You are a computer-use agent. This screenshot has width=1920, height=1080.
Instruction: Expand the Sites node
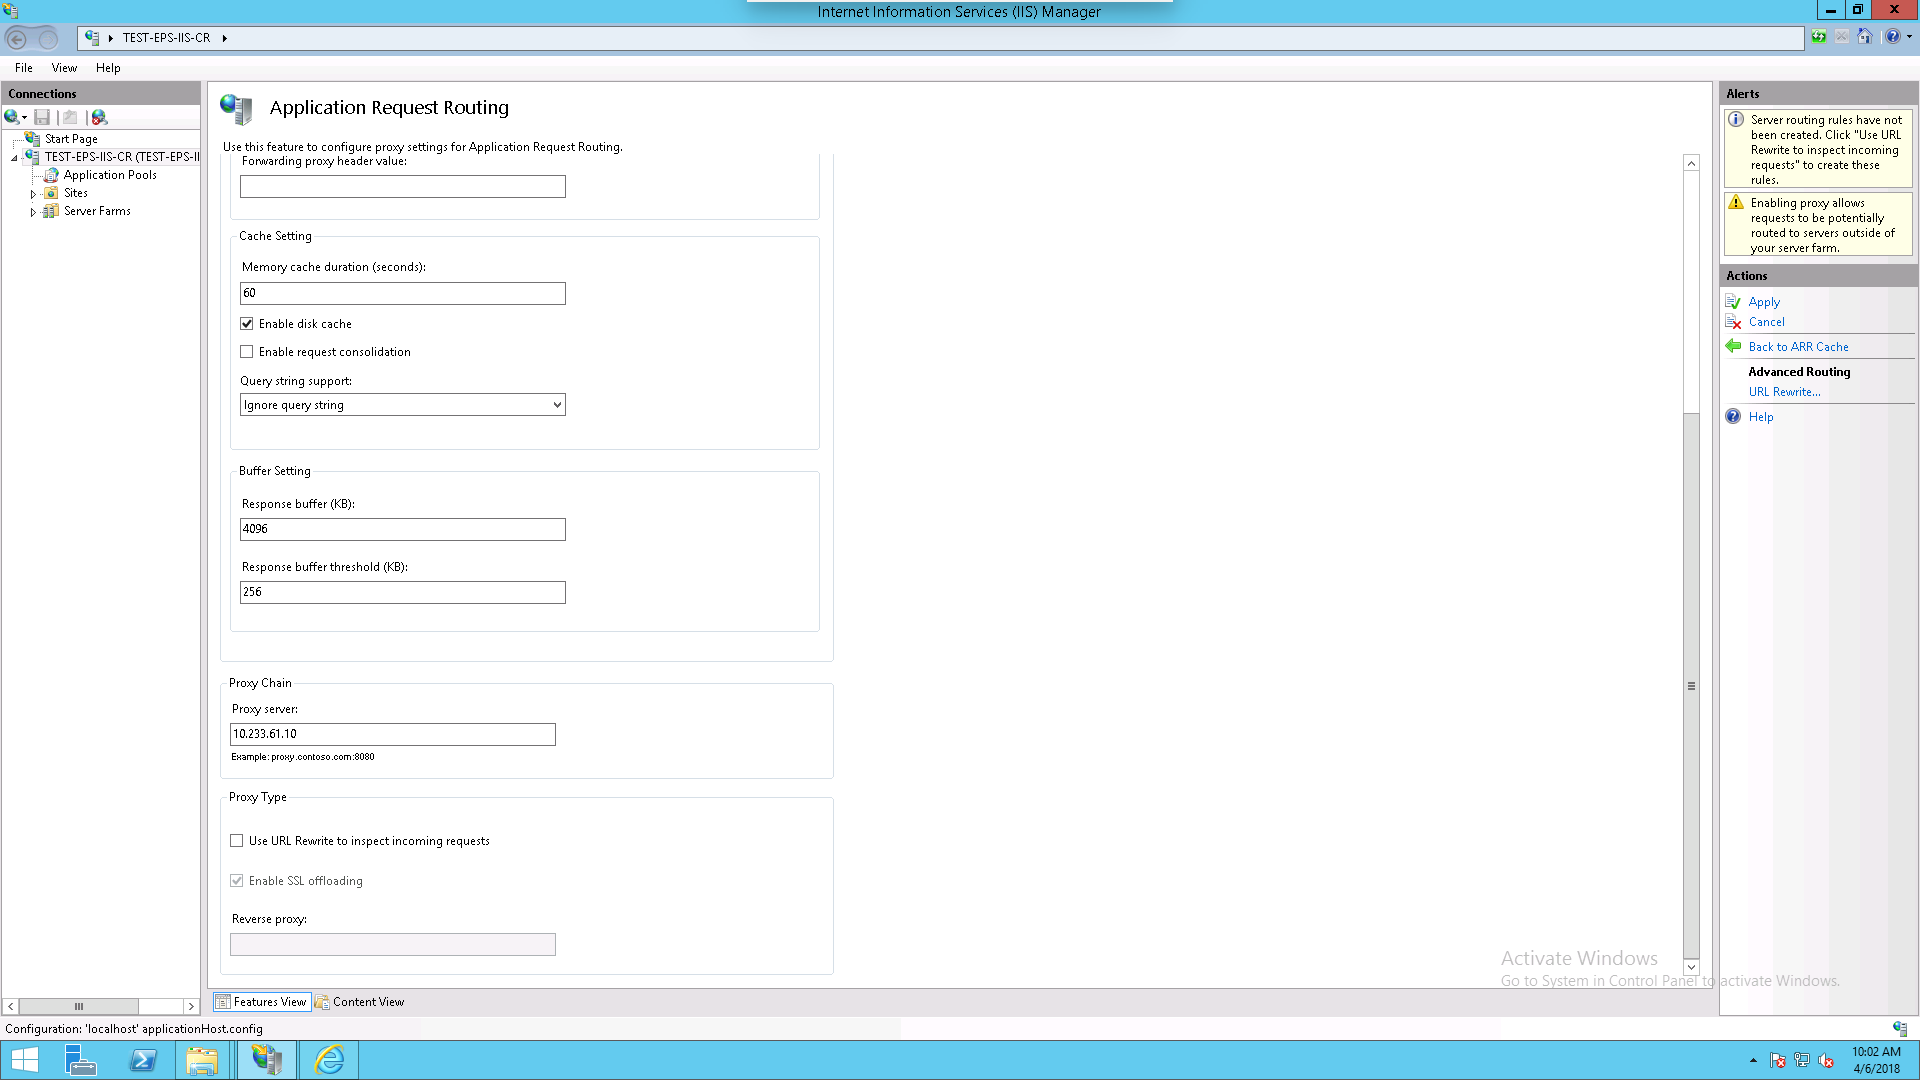(33, 194)
